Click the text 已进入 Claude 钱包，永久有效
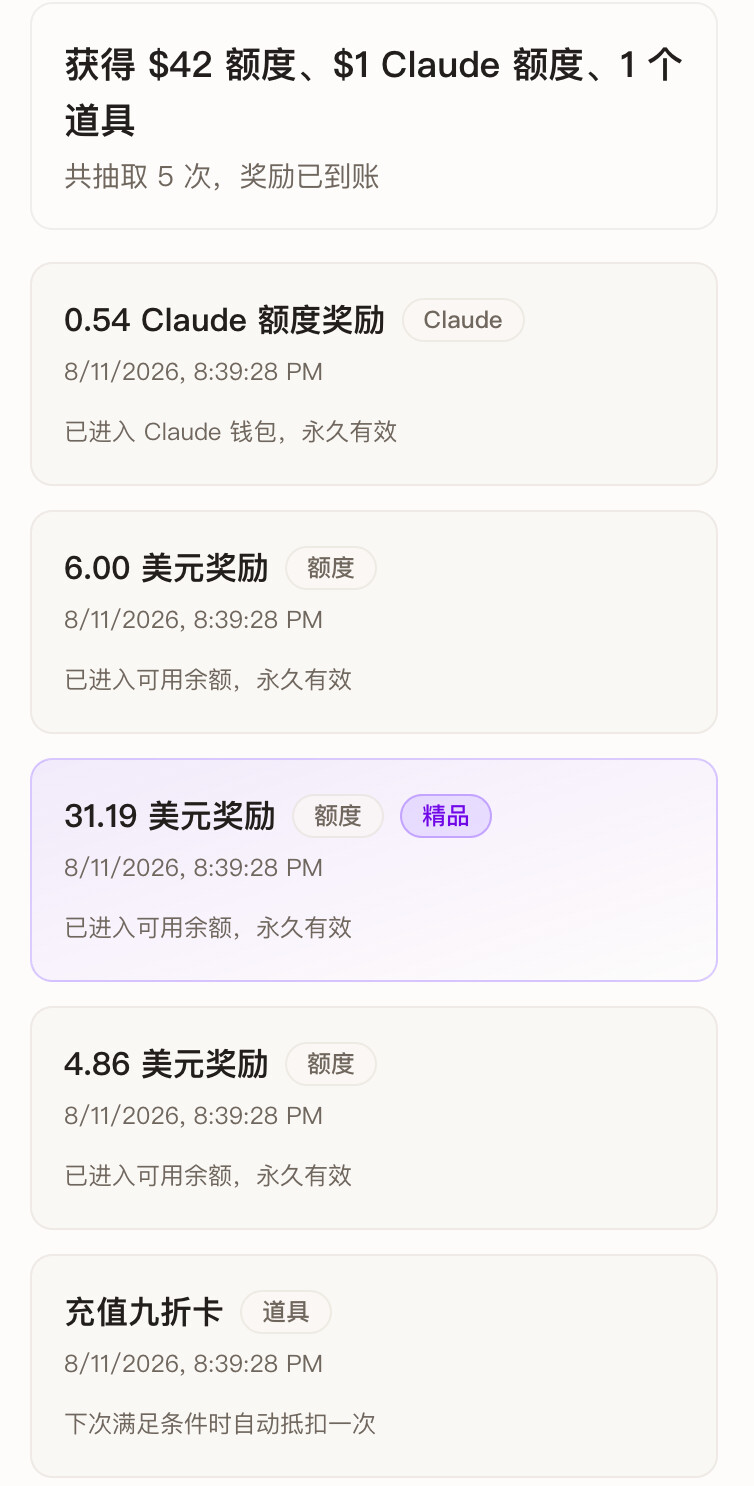754x1486 pixels. click(x=231, y=432)
